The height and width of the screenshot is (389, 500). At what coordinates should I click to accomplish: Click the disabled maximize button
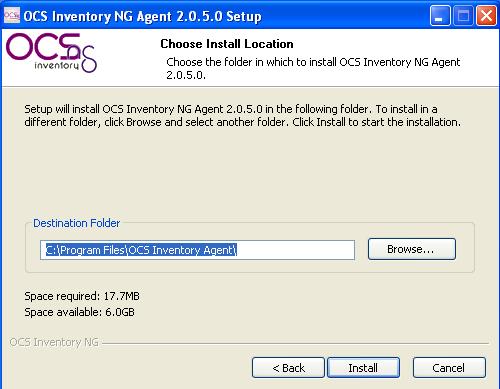tap(463, 16)
